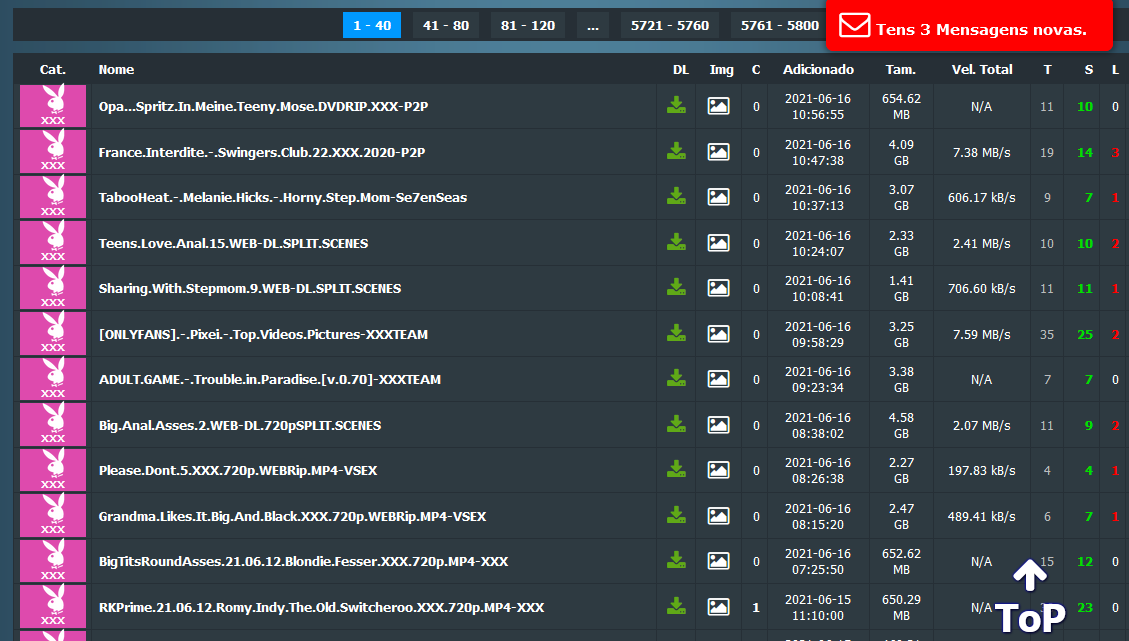Image resolution: width=1129 pixels, height=641 pixels.
Task: Go to page 81 - 120
Action: pyautogui.click(x=528, y=25)
